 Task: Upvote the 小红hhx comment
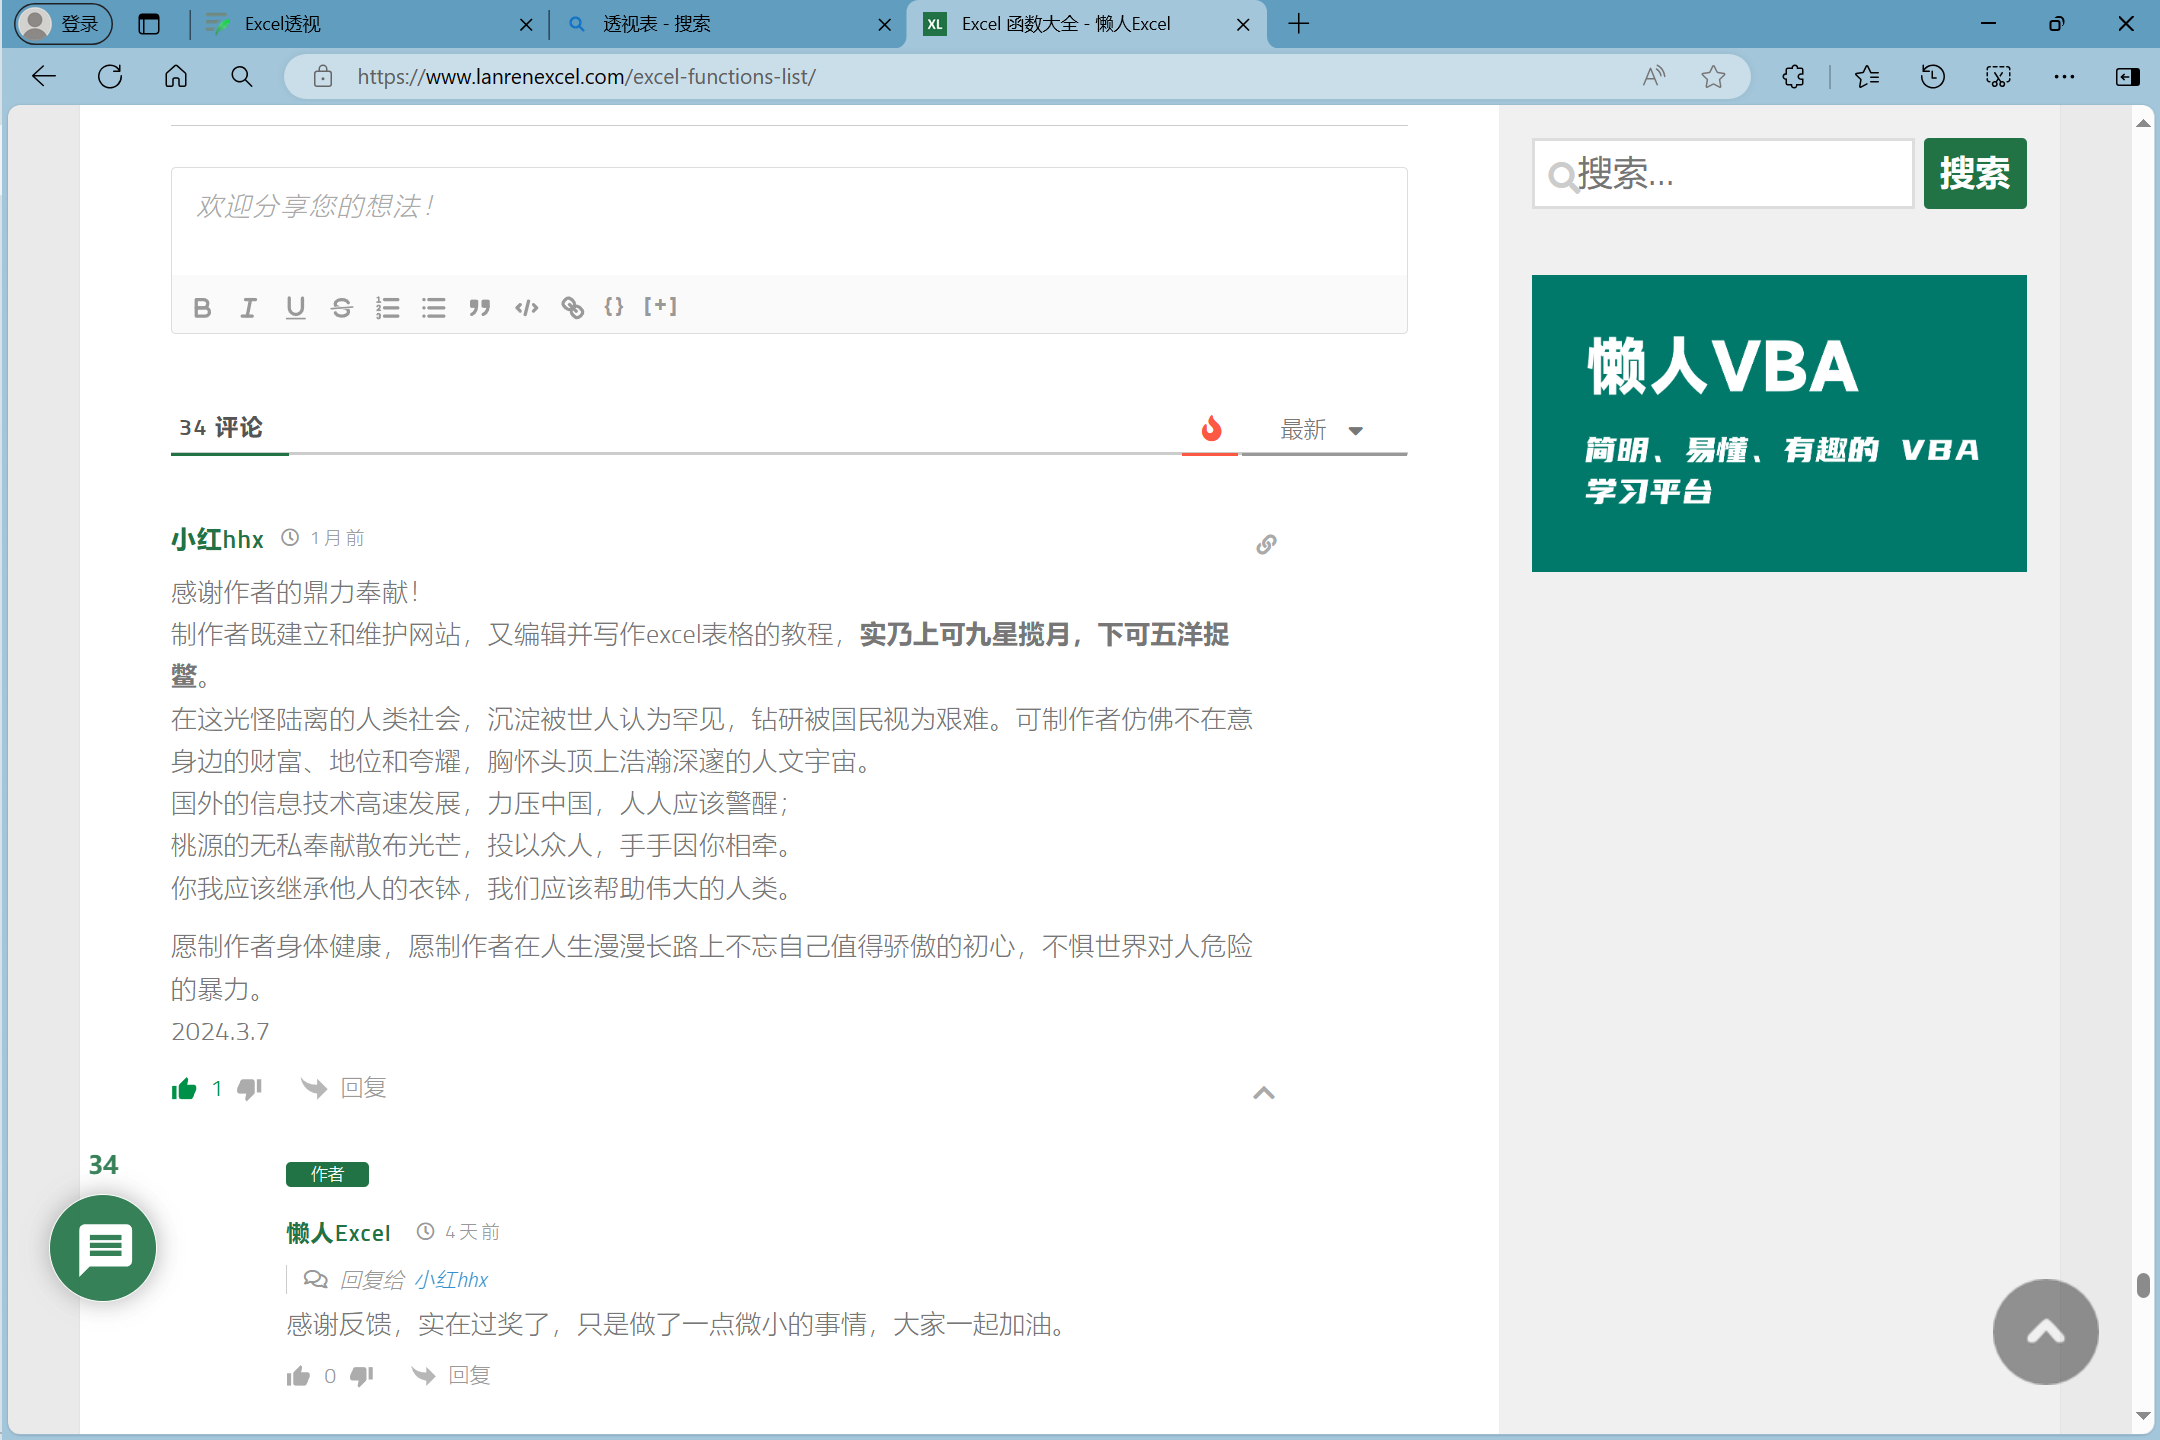[184, 1089]
